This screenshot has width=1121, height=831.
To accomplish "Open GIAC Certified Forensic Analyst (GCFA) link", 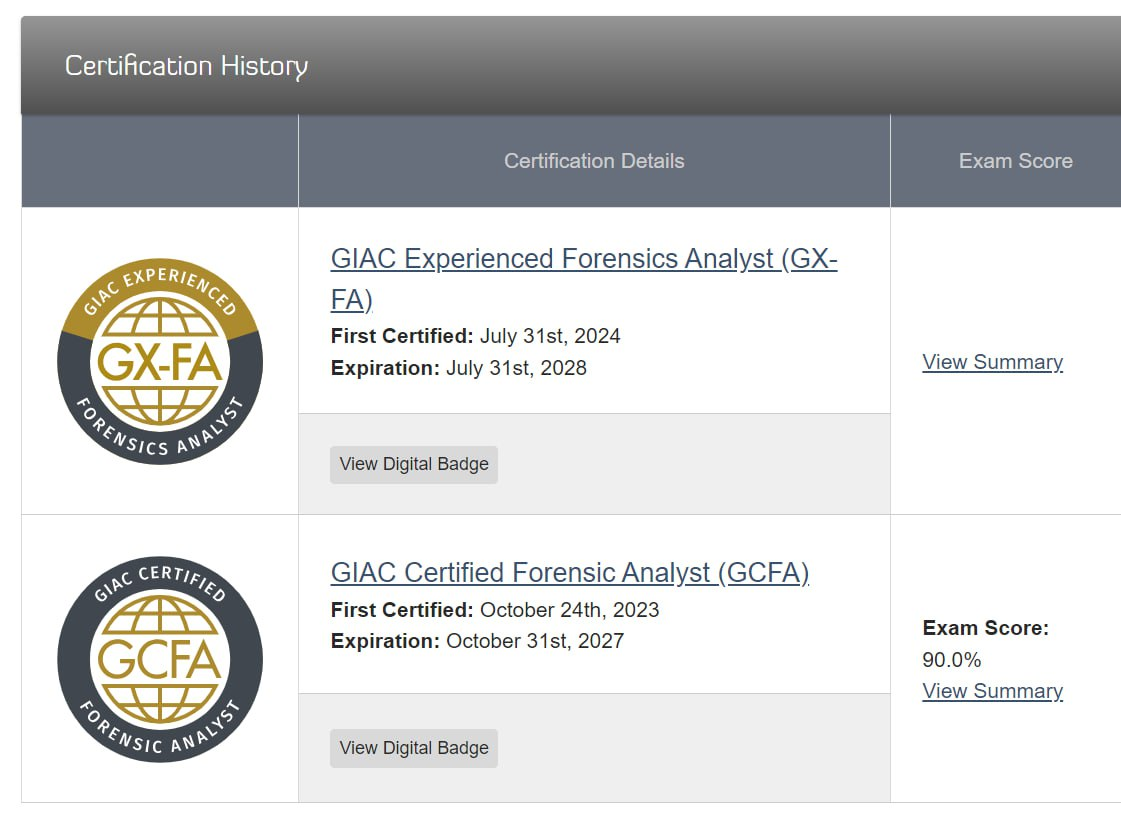I will point(570,573).
